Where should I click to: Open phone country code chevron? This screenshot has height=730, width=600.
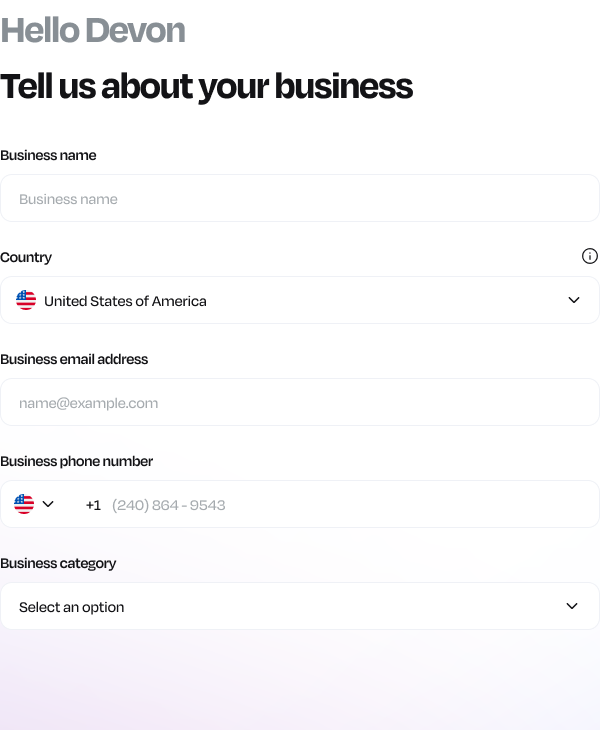point(48,504)
